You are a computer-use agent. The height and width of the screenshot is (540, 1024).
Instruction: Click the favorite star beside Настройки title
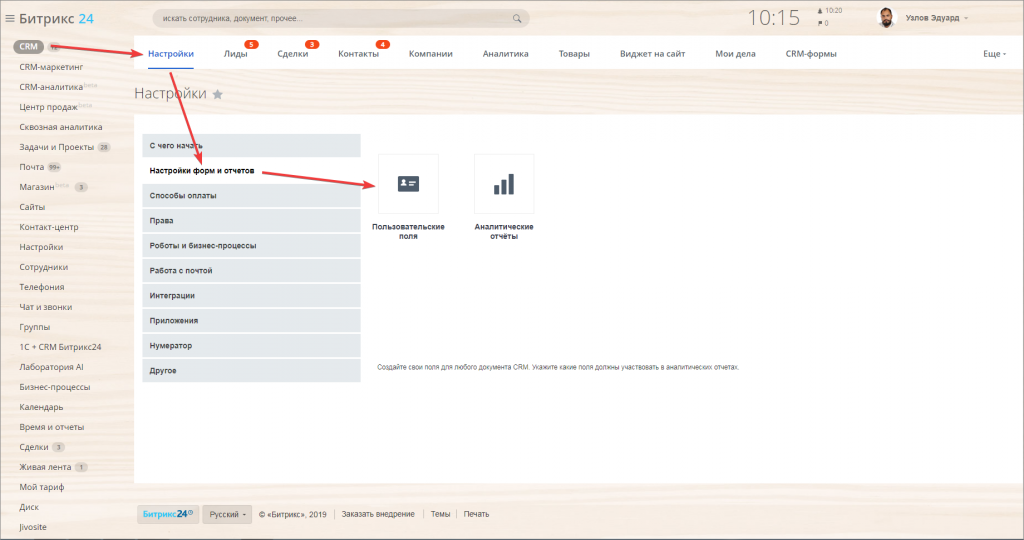pyautogui.click(x=218, y=94)
